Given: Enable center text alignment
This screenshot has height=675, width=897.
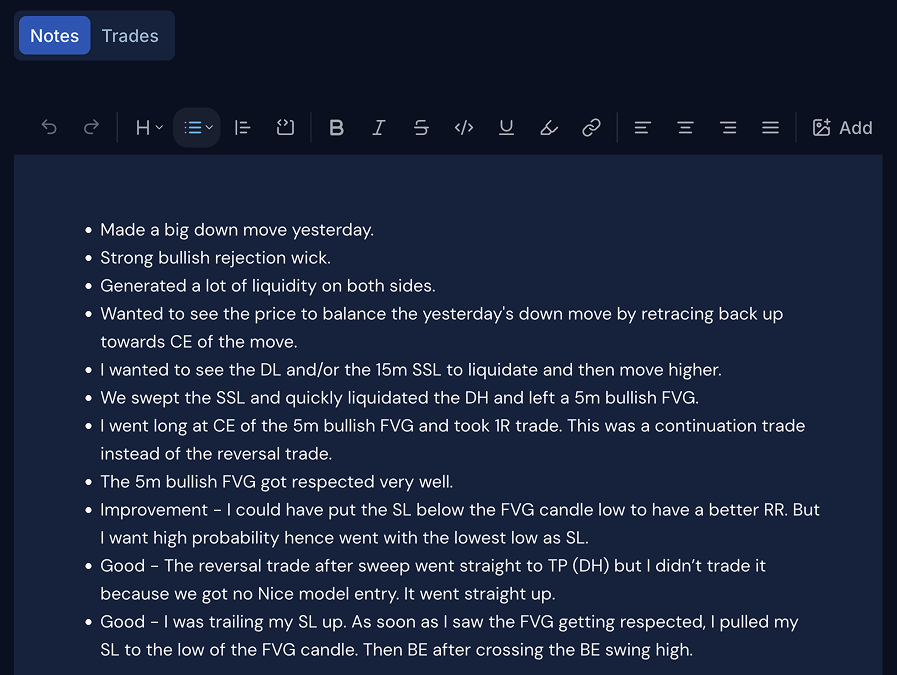Looking at the screenshot, I should pyautogui.click(x=685, y=127).
